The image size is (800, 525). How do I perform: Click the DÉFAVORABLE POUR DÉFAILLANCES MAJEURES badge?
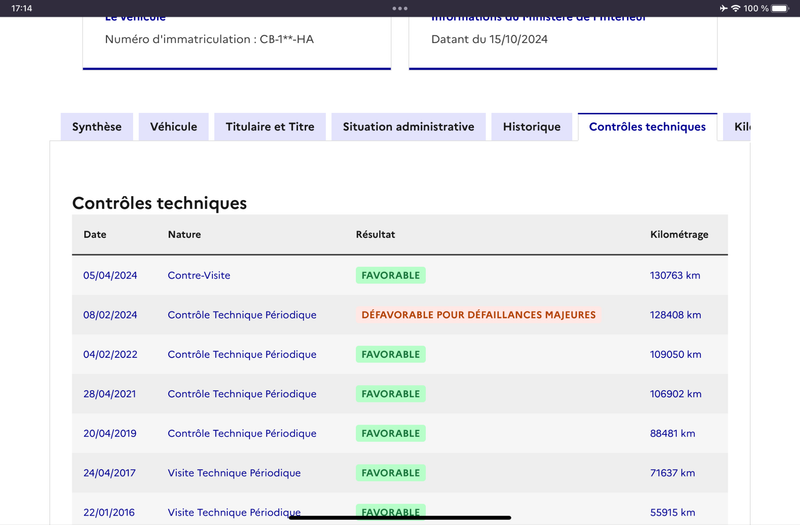(x=479, y=315)
